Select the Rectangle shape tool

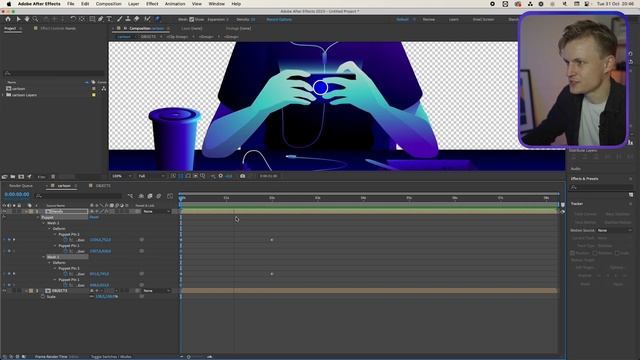tap(92, 19)
